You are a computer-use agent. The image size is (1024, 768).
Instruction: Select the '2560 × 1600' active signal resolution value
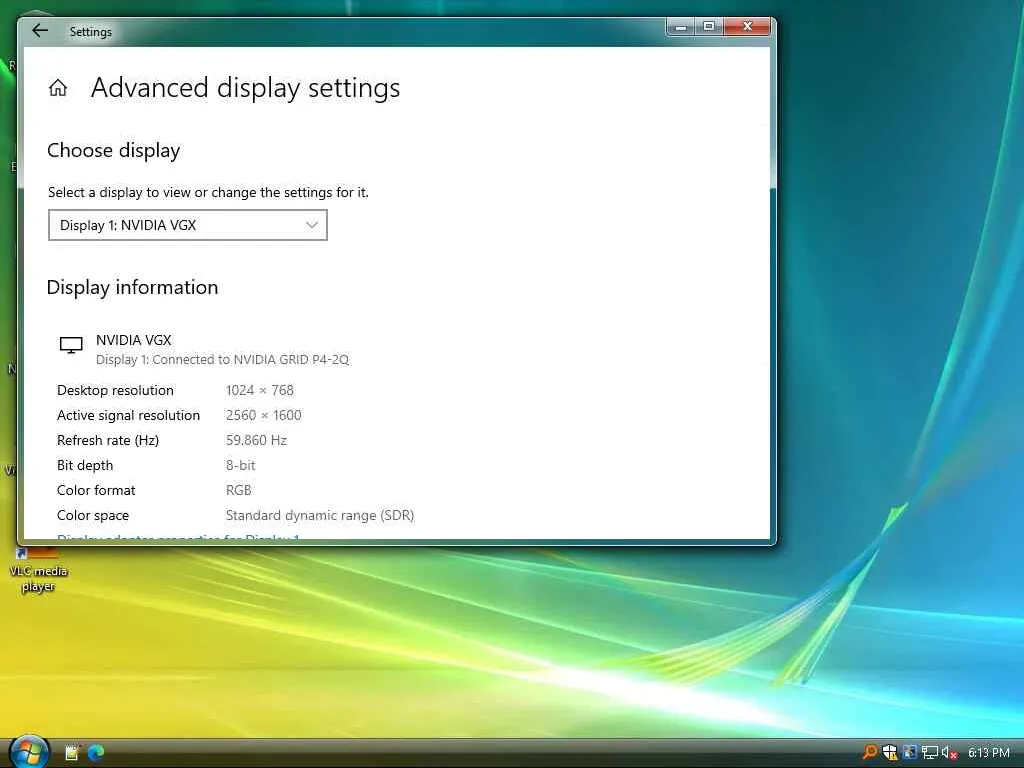(264, 415)
